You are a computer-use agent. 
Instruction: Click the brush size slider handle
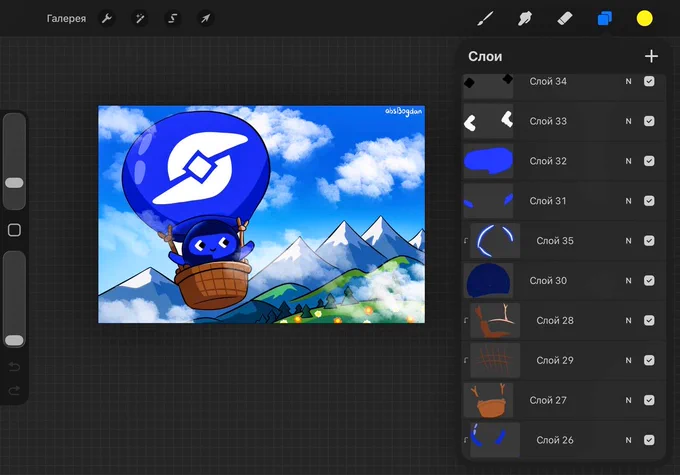(x=14, y=183)
